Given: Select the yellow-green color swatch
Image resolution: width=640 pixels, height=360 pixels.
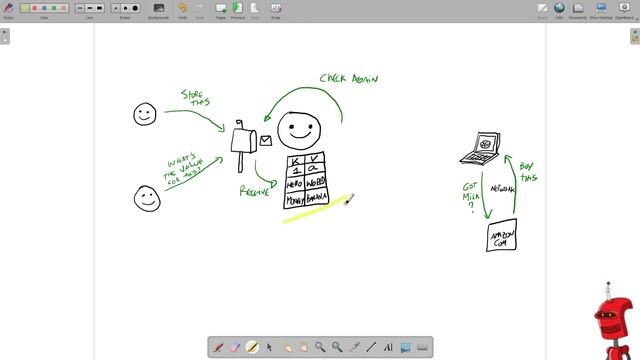Looking at the screenshot, I should tap(25, 8).
